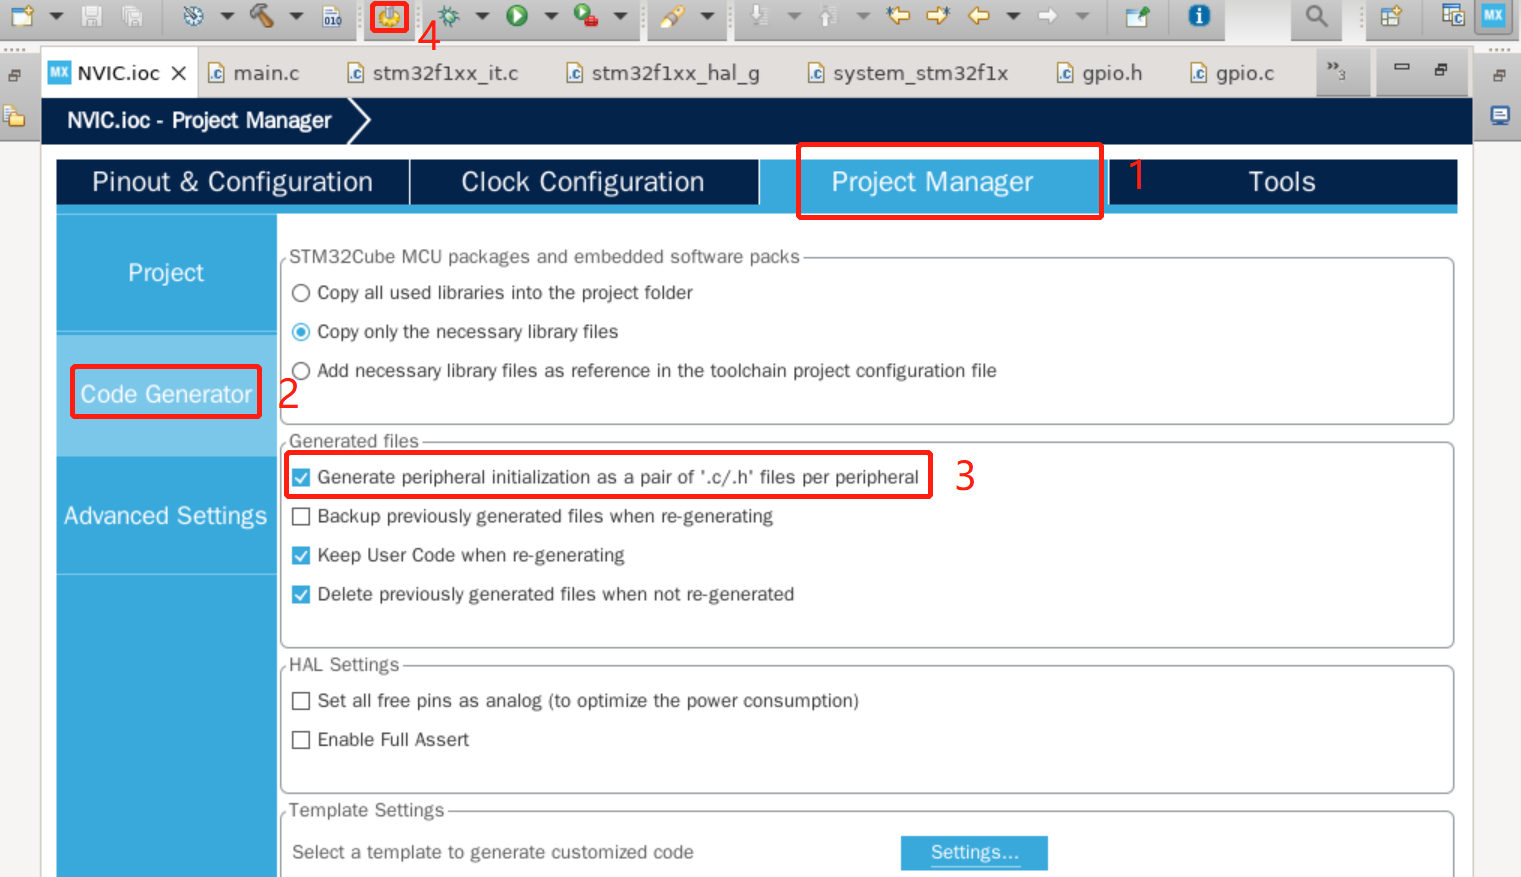Click the Run external tools toolbox icon
The width and height of the screenshot is (1521, 877).
click(586, 16)
